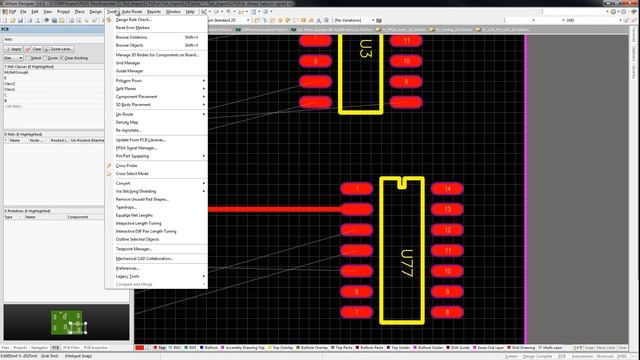The image size is (640, 360).
Task: Select the Bottom Overlay layer tab
Action: coord(312,348)
